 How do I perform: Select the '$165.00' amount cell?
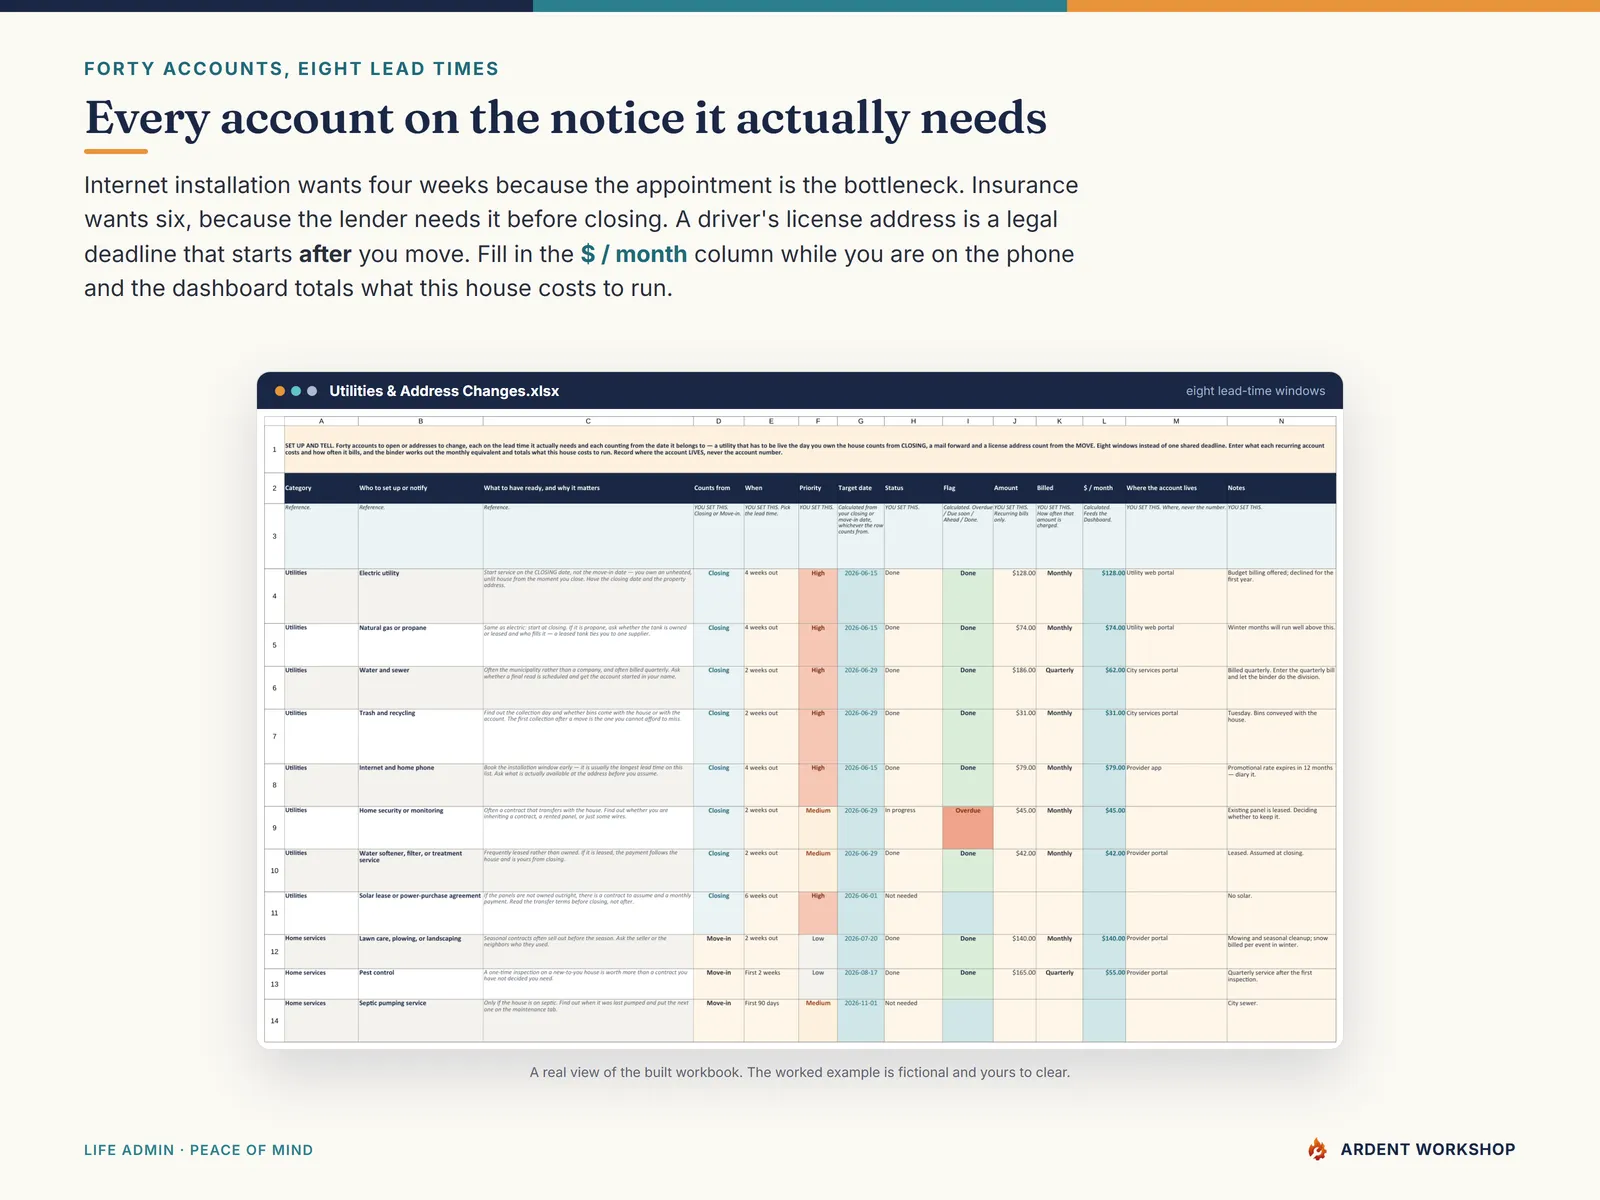point(1015,984)
